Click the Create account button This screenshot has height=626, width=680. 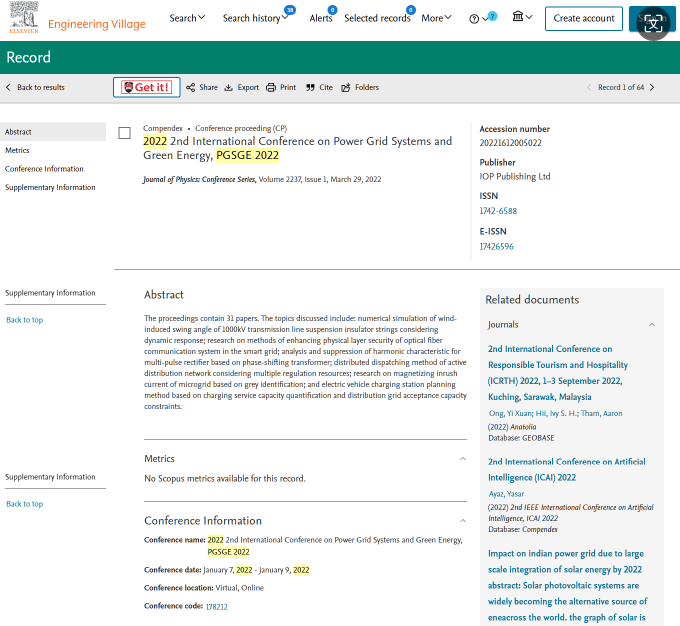point(583,19)
